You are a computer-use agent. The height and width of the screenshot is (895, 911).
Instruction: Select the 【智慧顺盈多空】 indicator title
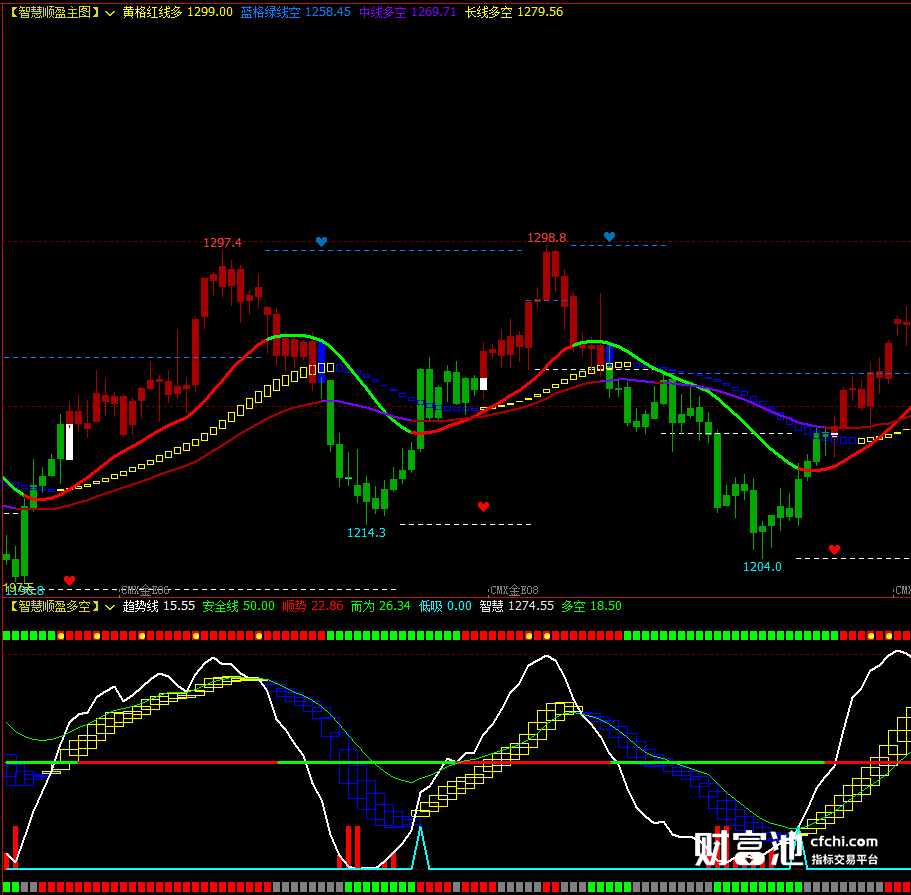(54, 606)
